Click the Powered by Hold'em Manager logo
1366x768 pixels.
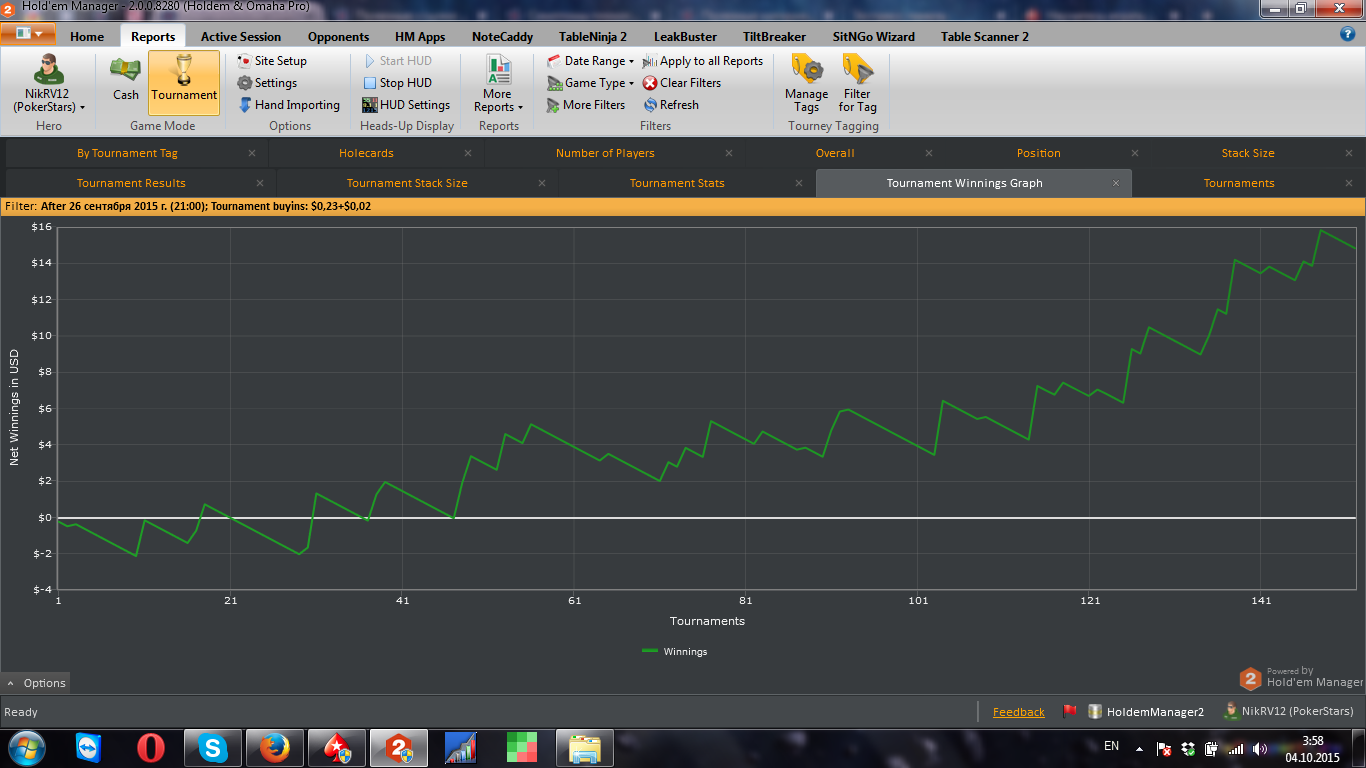(x=1301, y=678)
